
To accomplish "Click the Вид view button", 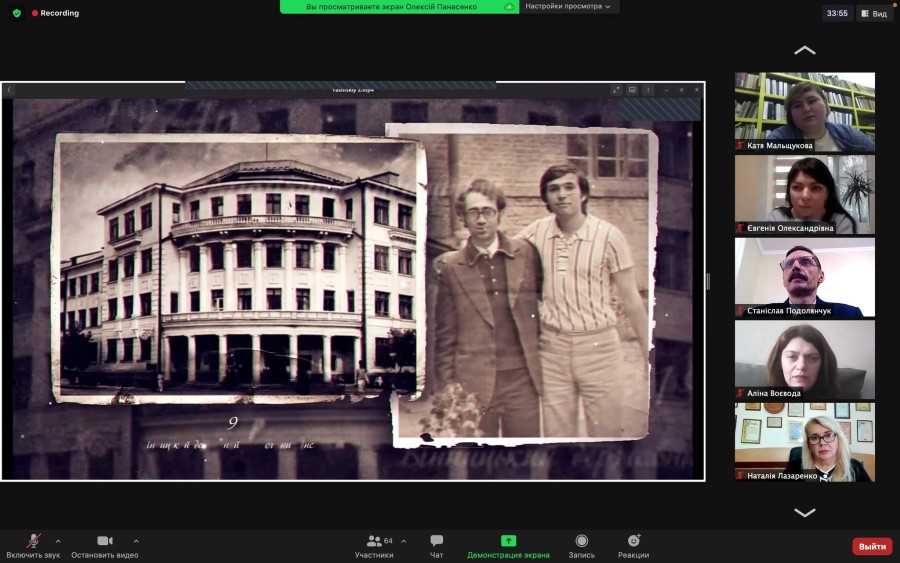I will 874,13.
